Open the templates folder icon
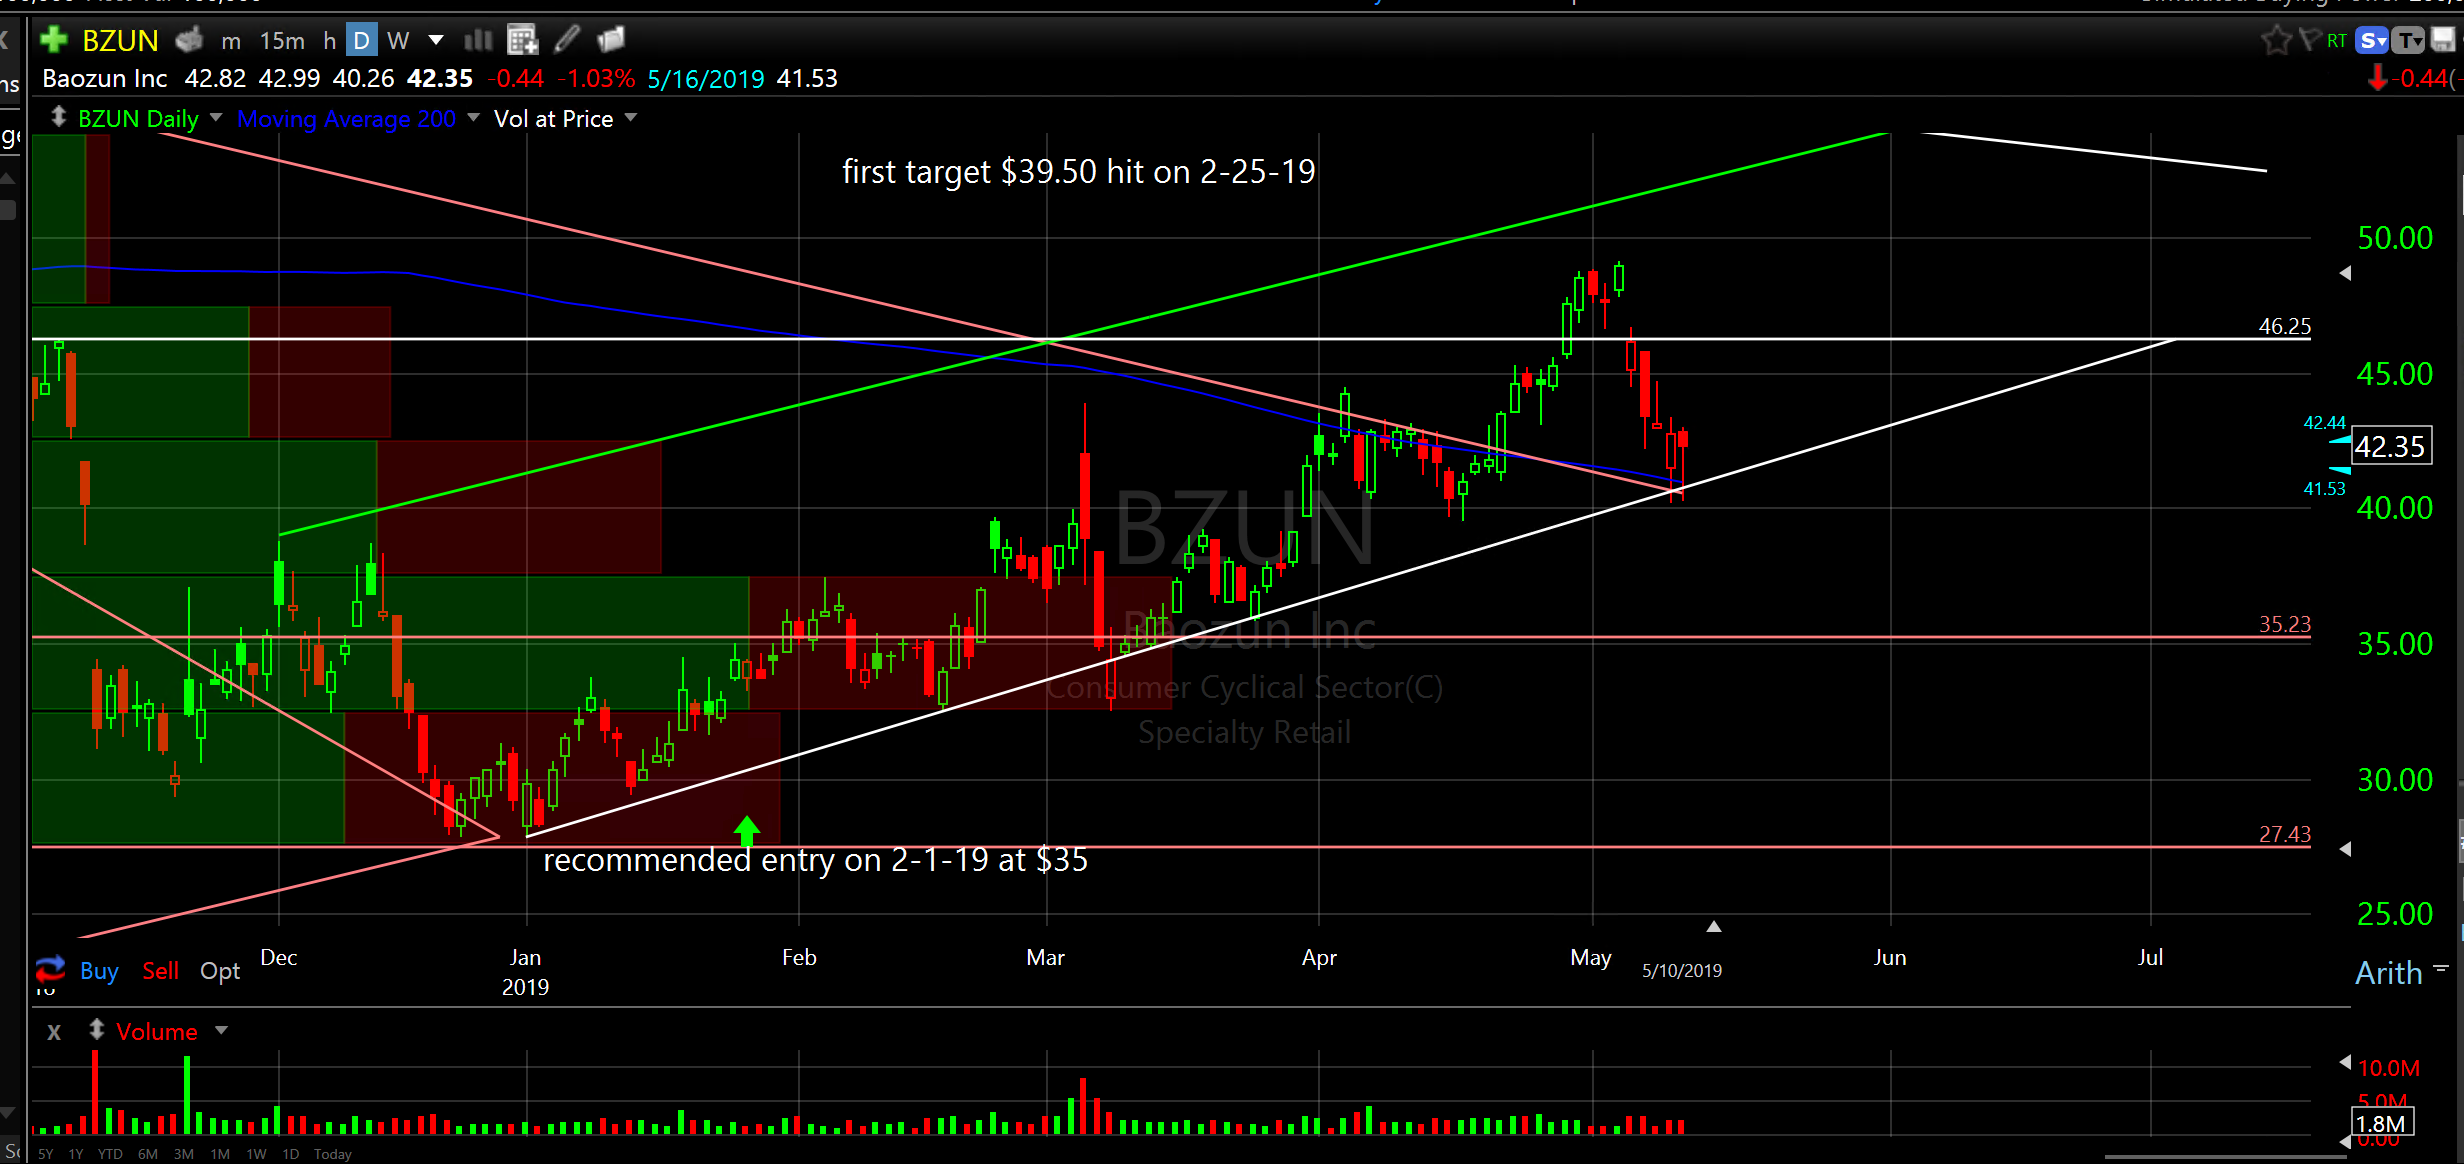2464x1164 pixels. click(x=610, y=40)
